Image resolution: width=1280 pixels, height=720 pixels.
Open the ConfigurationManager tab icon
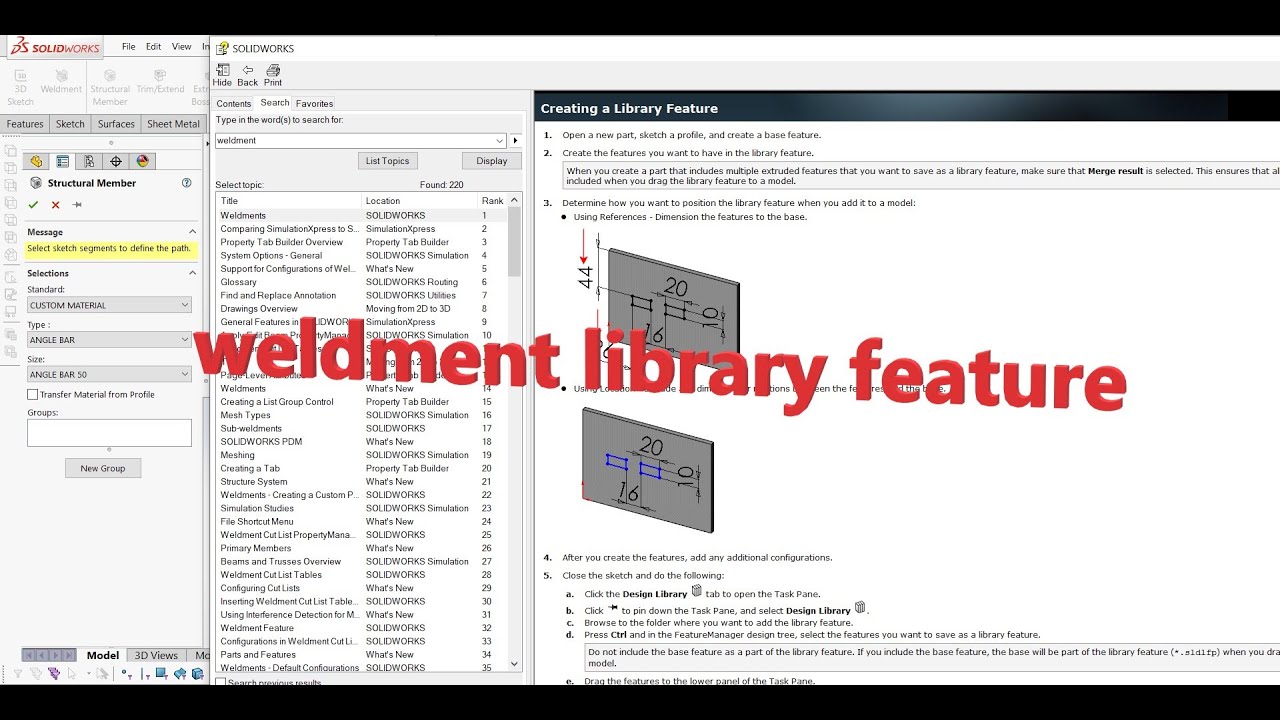[89, 161]
